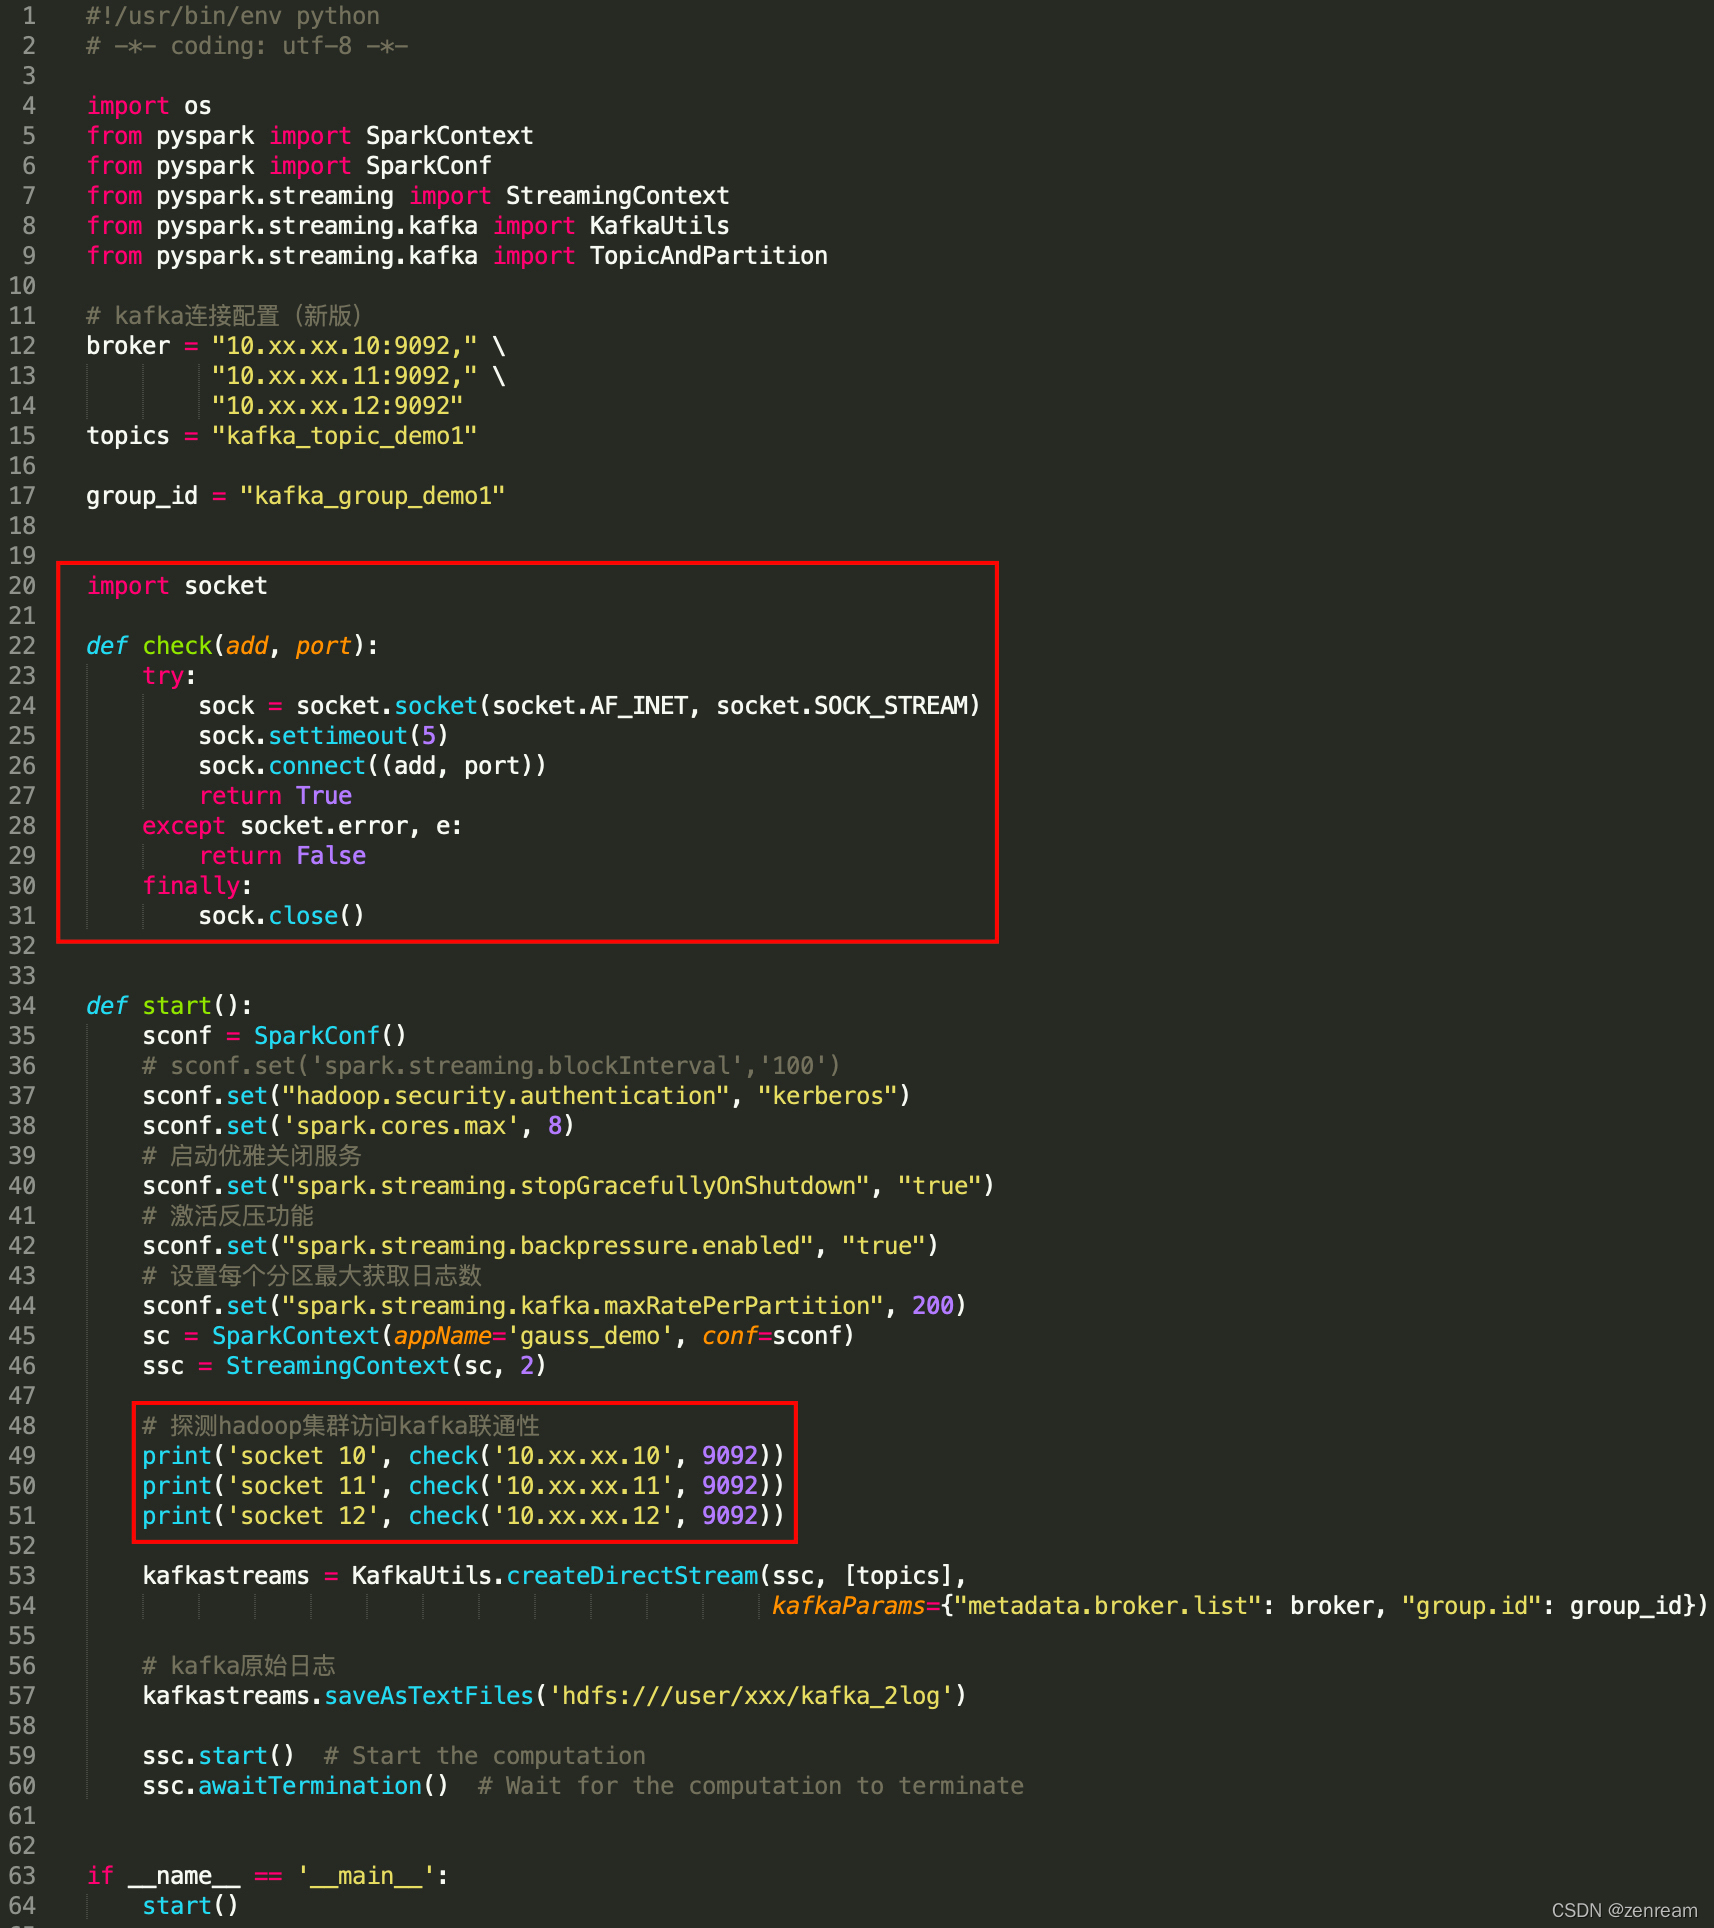
Task: Click 'SparkConf()' call on line 35
Action: point(330,1036)
